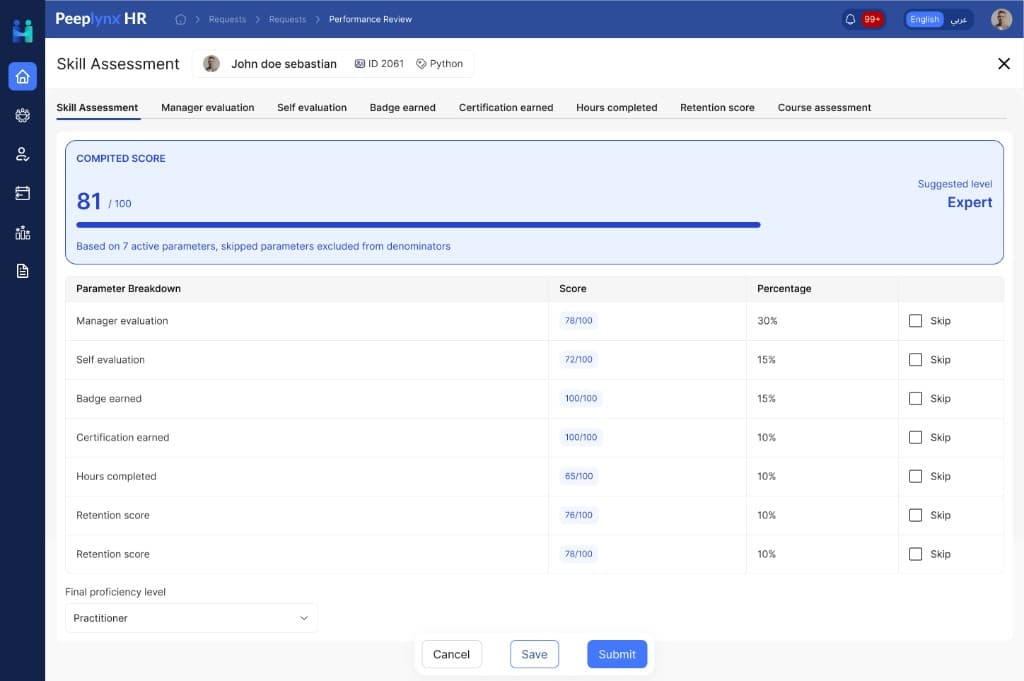
Task: Open the Requests breadcrumb before Performance Review
Action: (x=287, y=20)
